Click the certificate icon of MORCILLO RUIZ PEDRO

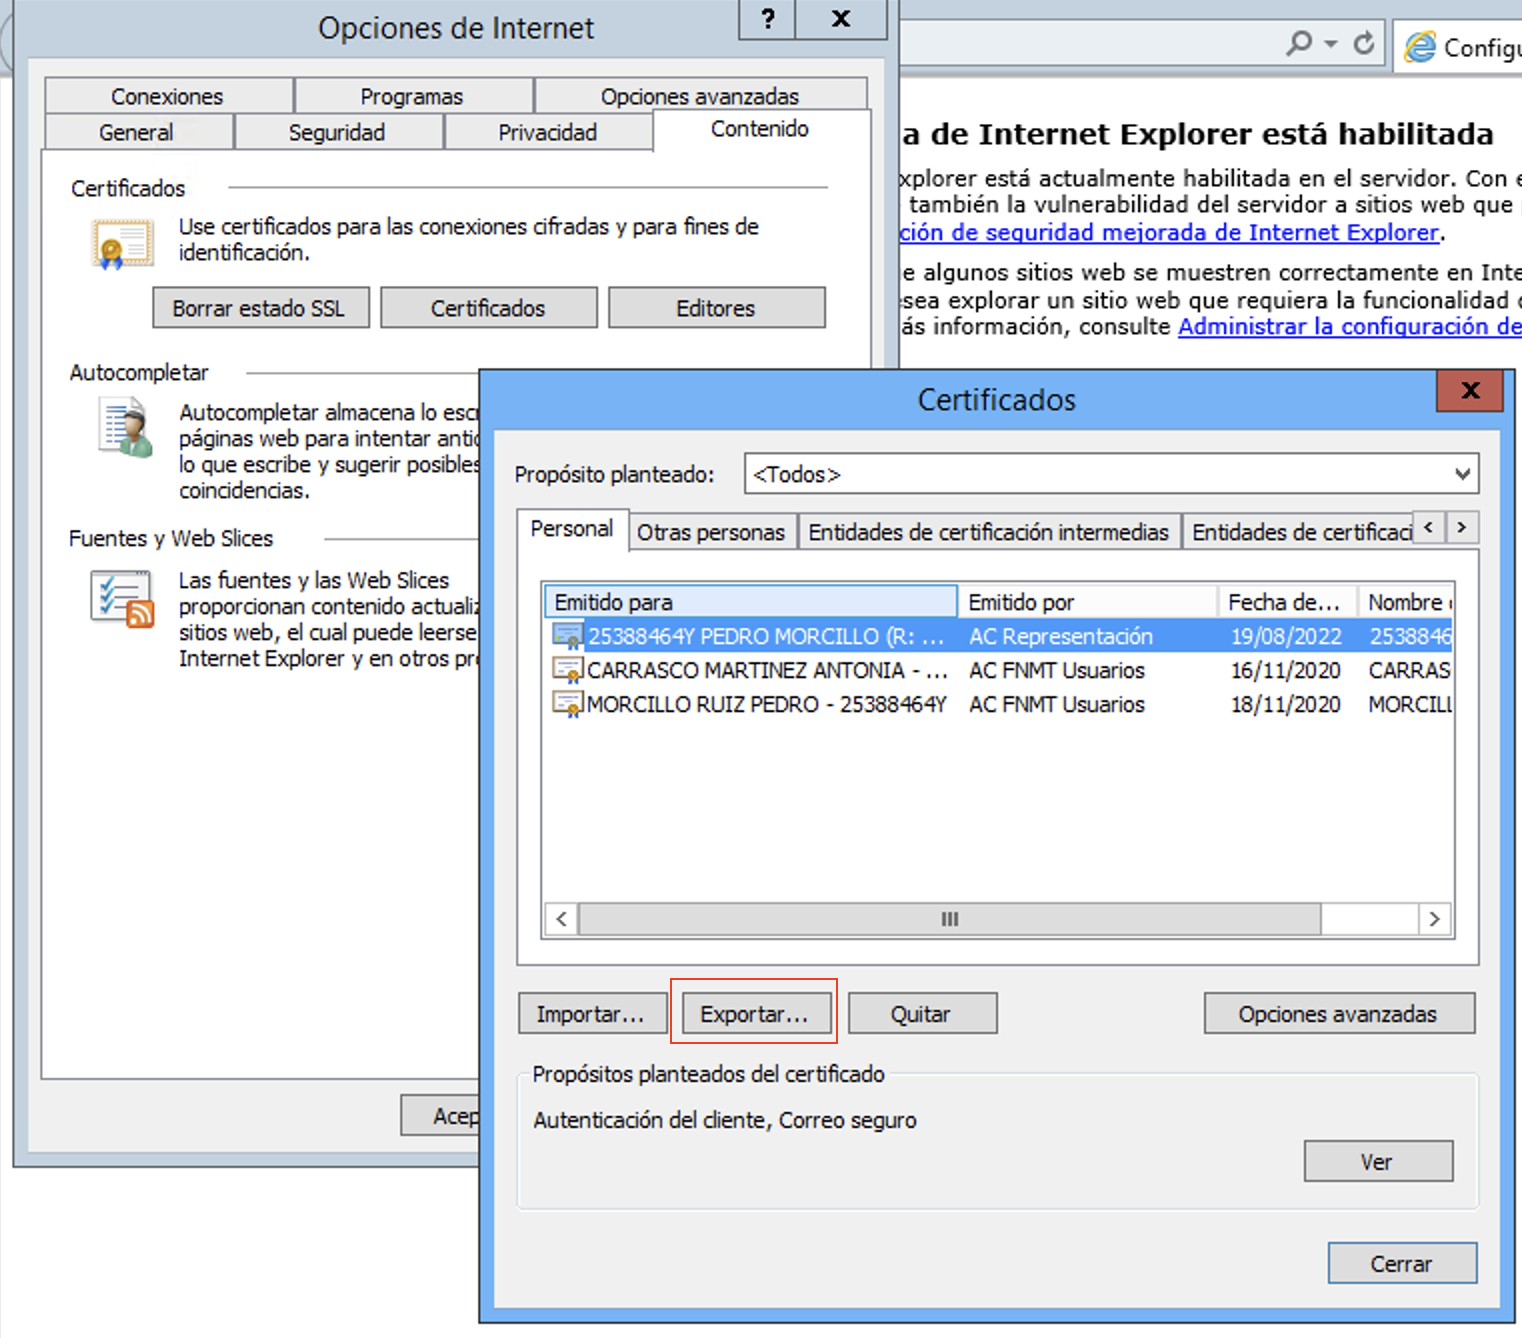point(567,704)
